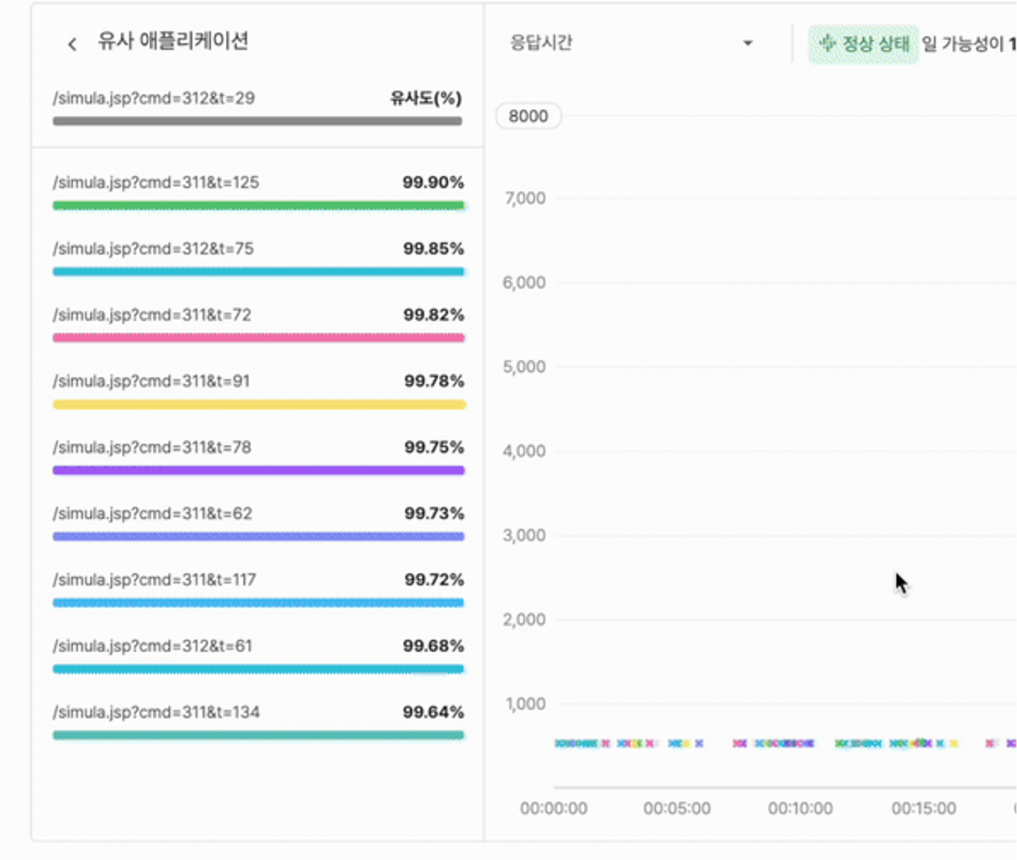1017x860 pixels.
Task: Select /simula.jsp?cmd=311&t=72 entry
Action: coord(152,315)
